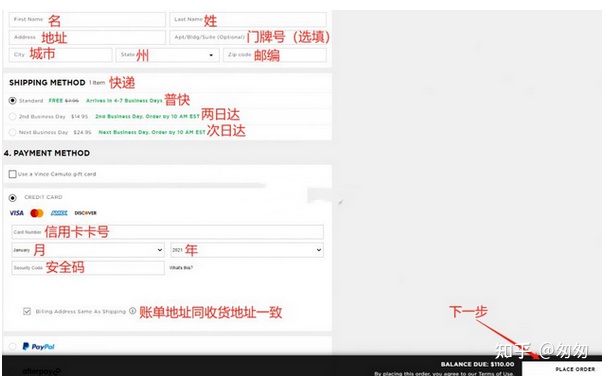
Task: Click the Shipping Method heading
Action: point(47,83)
